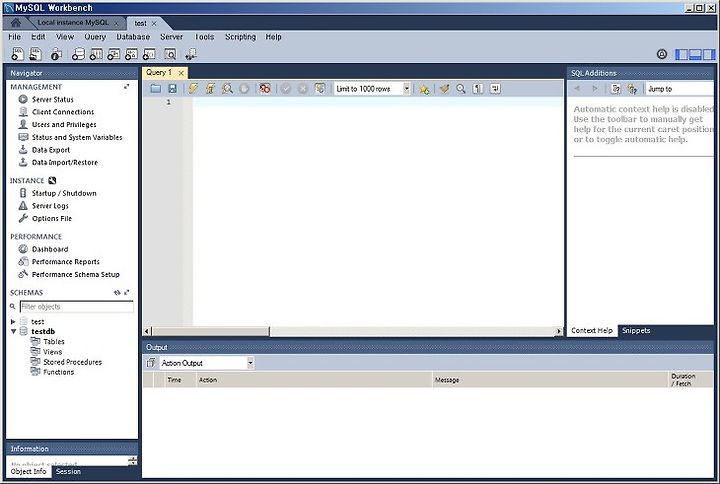Viewport: 720px width, 484px height.
Task: Click the editor horizontal scrollbar thumb
Action: point(211,331)
